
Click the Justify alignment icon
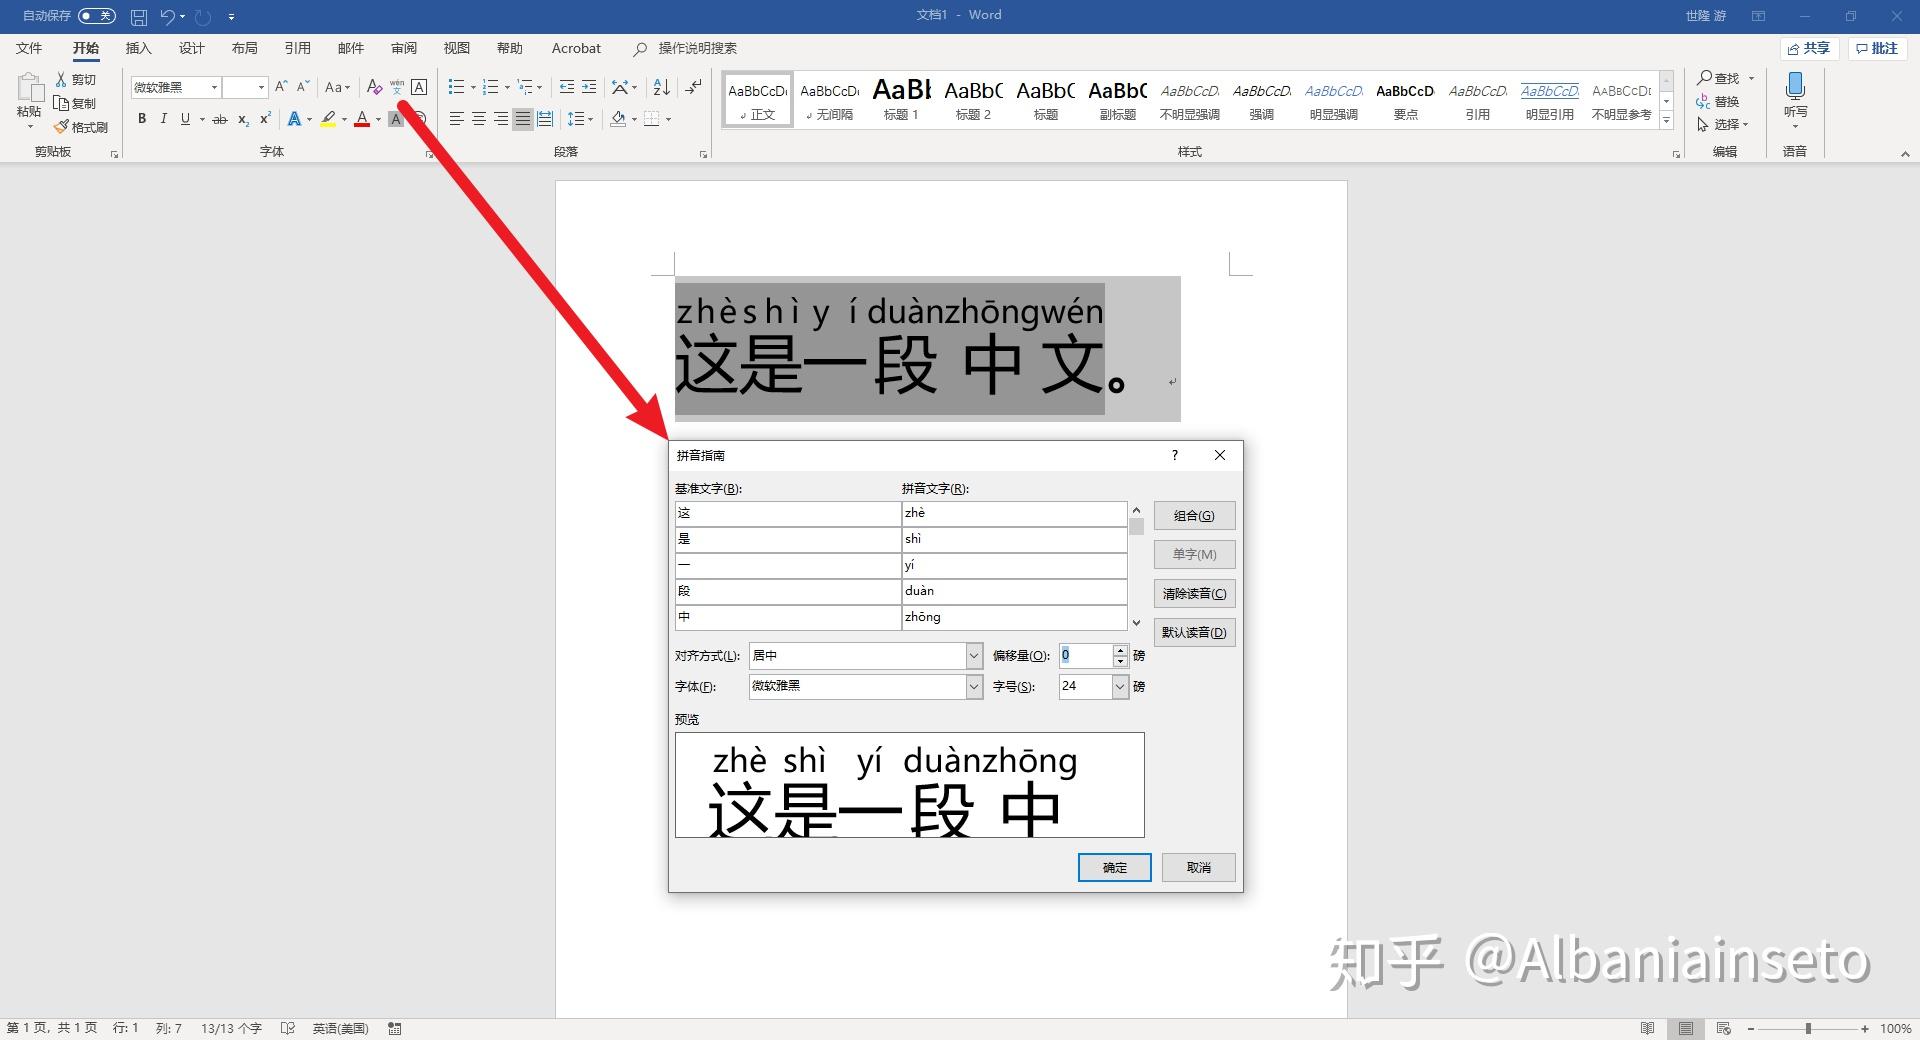pos(522,119)
